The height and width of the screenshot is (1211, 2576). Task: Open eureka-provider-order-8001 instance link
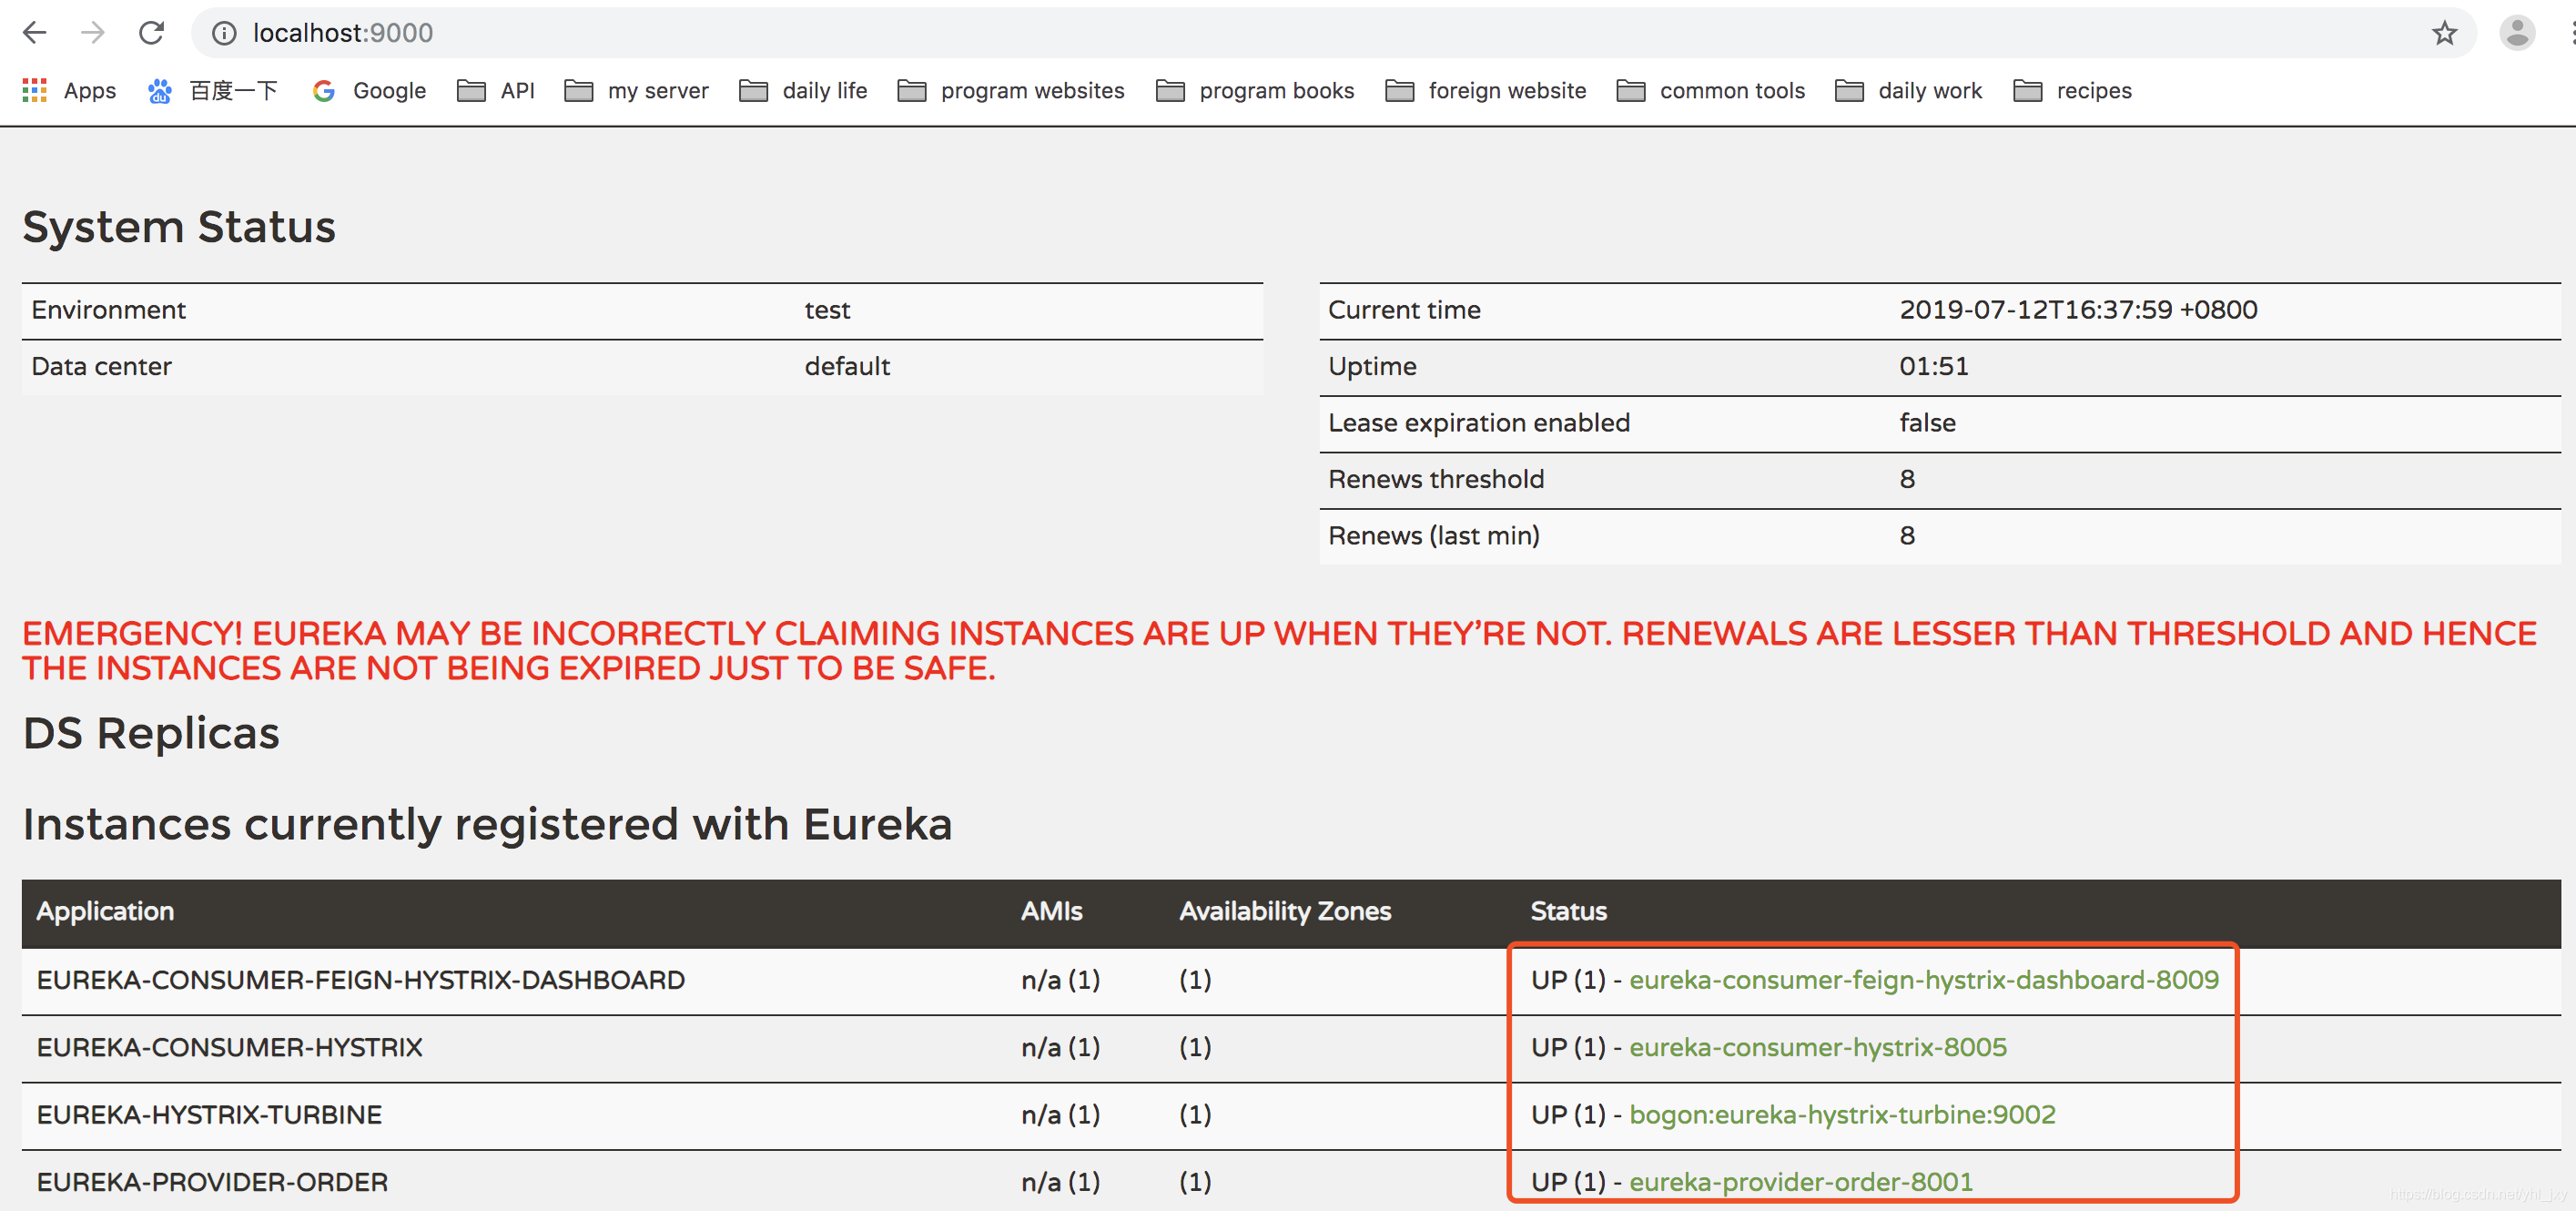(x=1800, y=1182)
